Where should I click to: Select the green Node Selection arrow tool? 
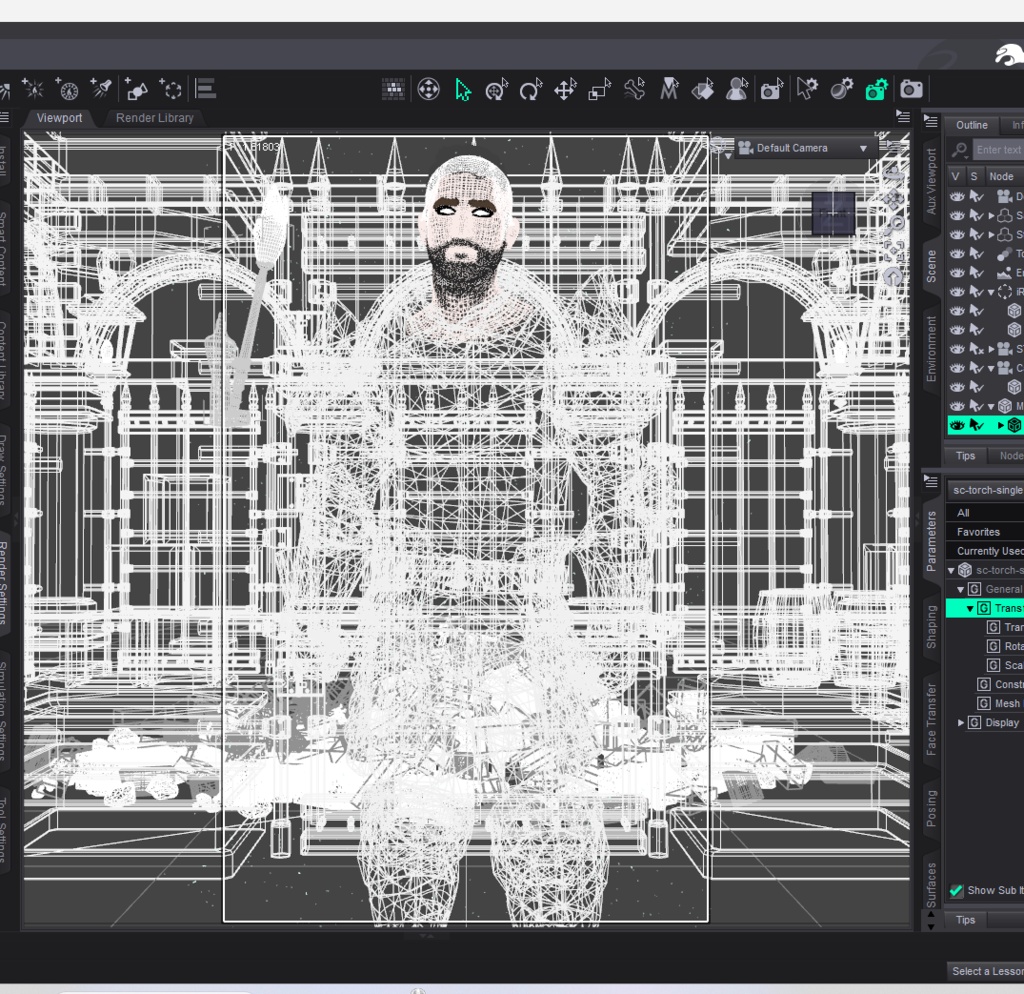coord(463,89)
